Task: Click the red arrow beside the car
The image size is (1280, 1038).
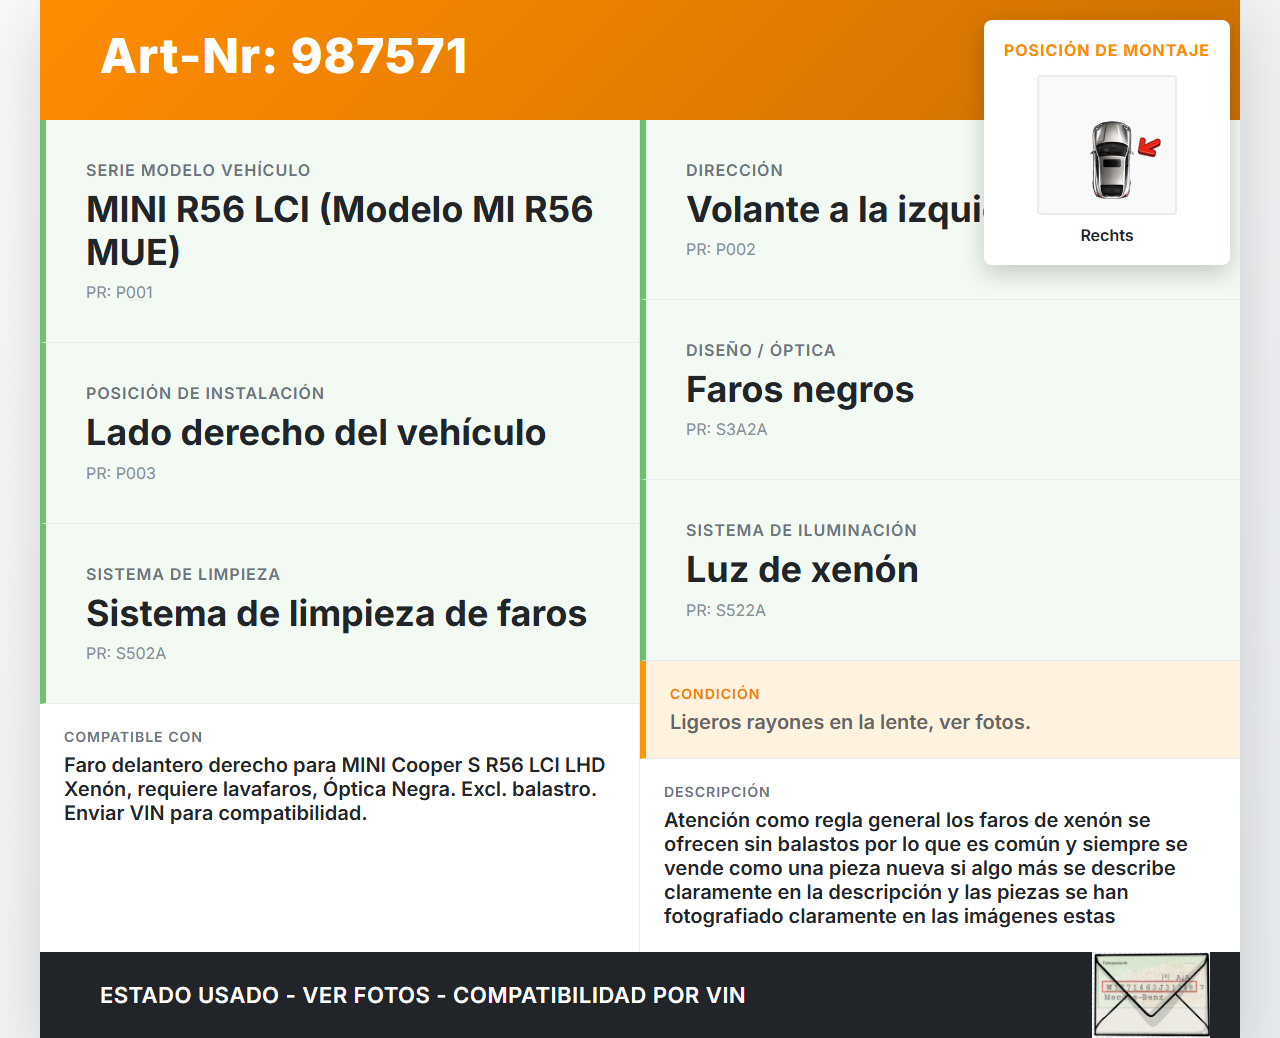Action: [x=1149, y=148]
